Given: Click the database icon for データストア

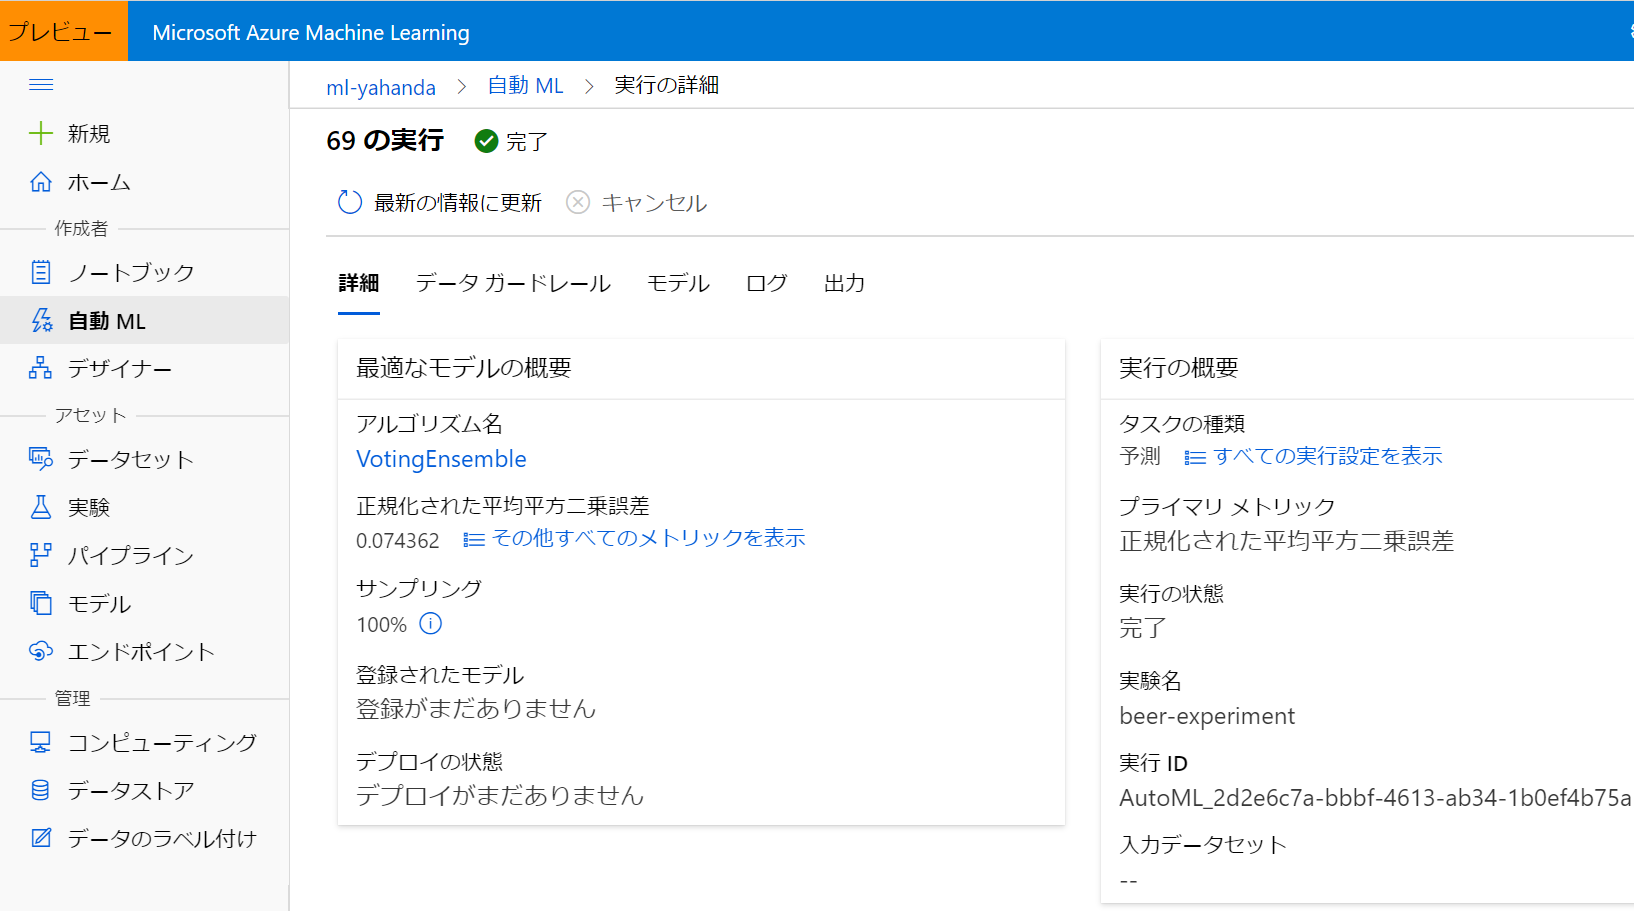Looking at the screenshot, I should tap(41, 790).
